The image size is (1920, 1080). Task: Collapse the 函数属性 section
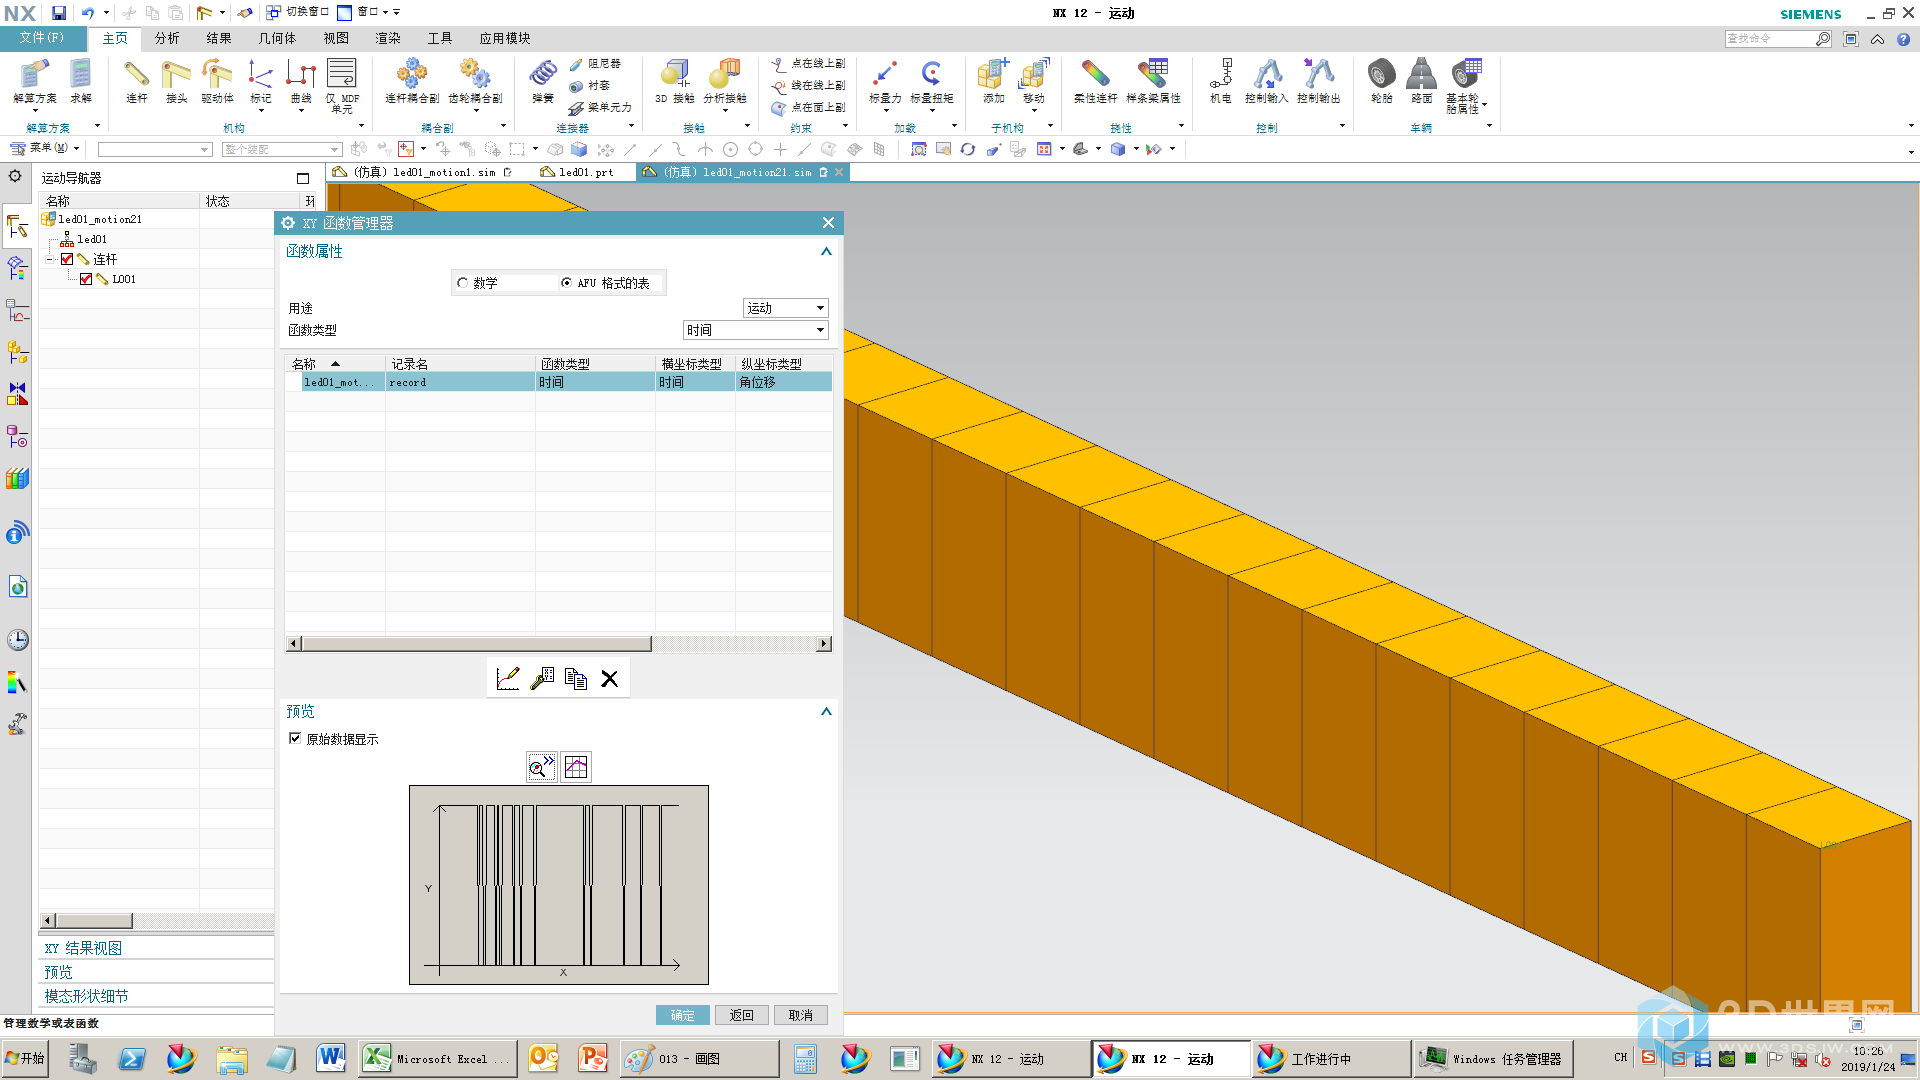coord(826,251)
